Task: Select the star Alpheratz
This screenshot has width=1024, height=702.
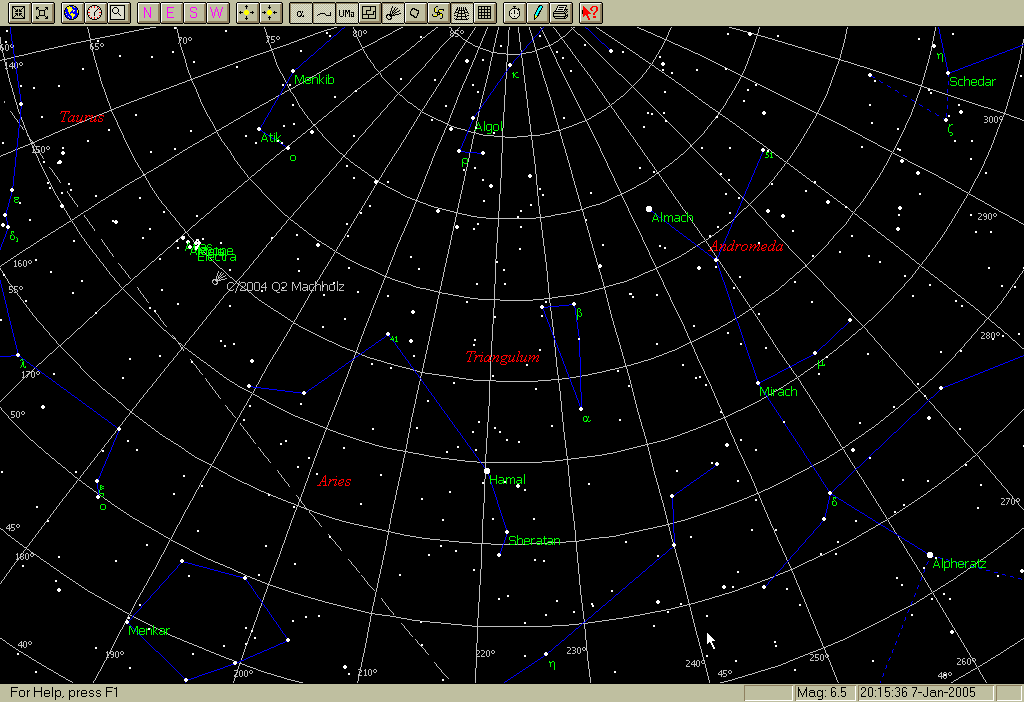Action: click(930, 555)
